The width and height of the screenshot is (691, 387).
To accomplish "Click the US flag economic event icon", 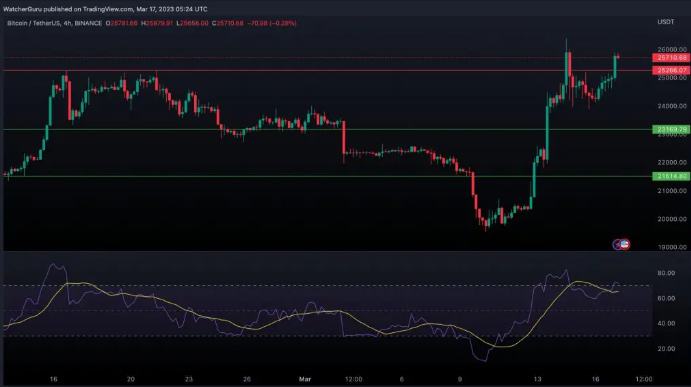I will point(625,244).
